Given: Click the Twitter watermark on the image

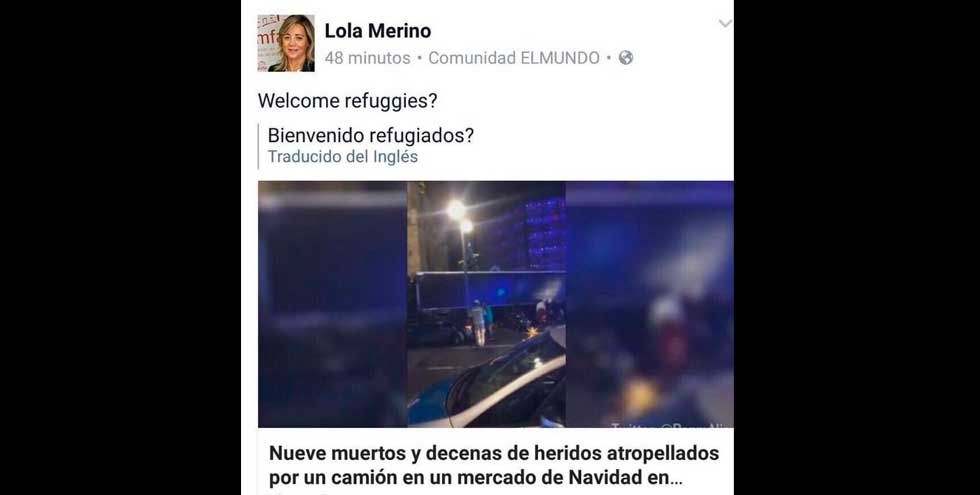Looking at the screenshot, I should (671, 424).
